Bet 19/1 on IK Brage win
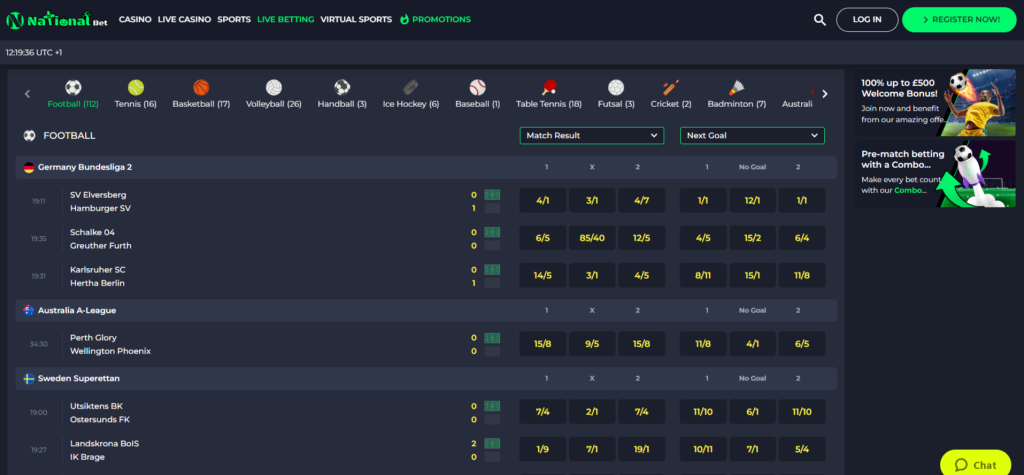 tap(641, 449)
